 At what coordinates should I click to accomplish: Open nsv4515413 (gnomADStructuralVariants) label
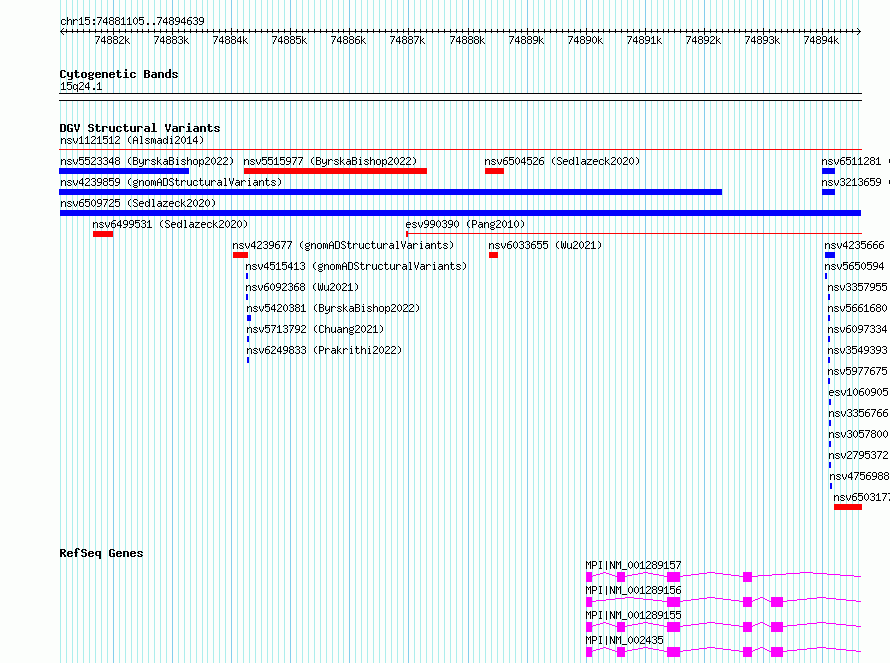[x=356, y=266]
